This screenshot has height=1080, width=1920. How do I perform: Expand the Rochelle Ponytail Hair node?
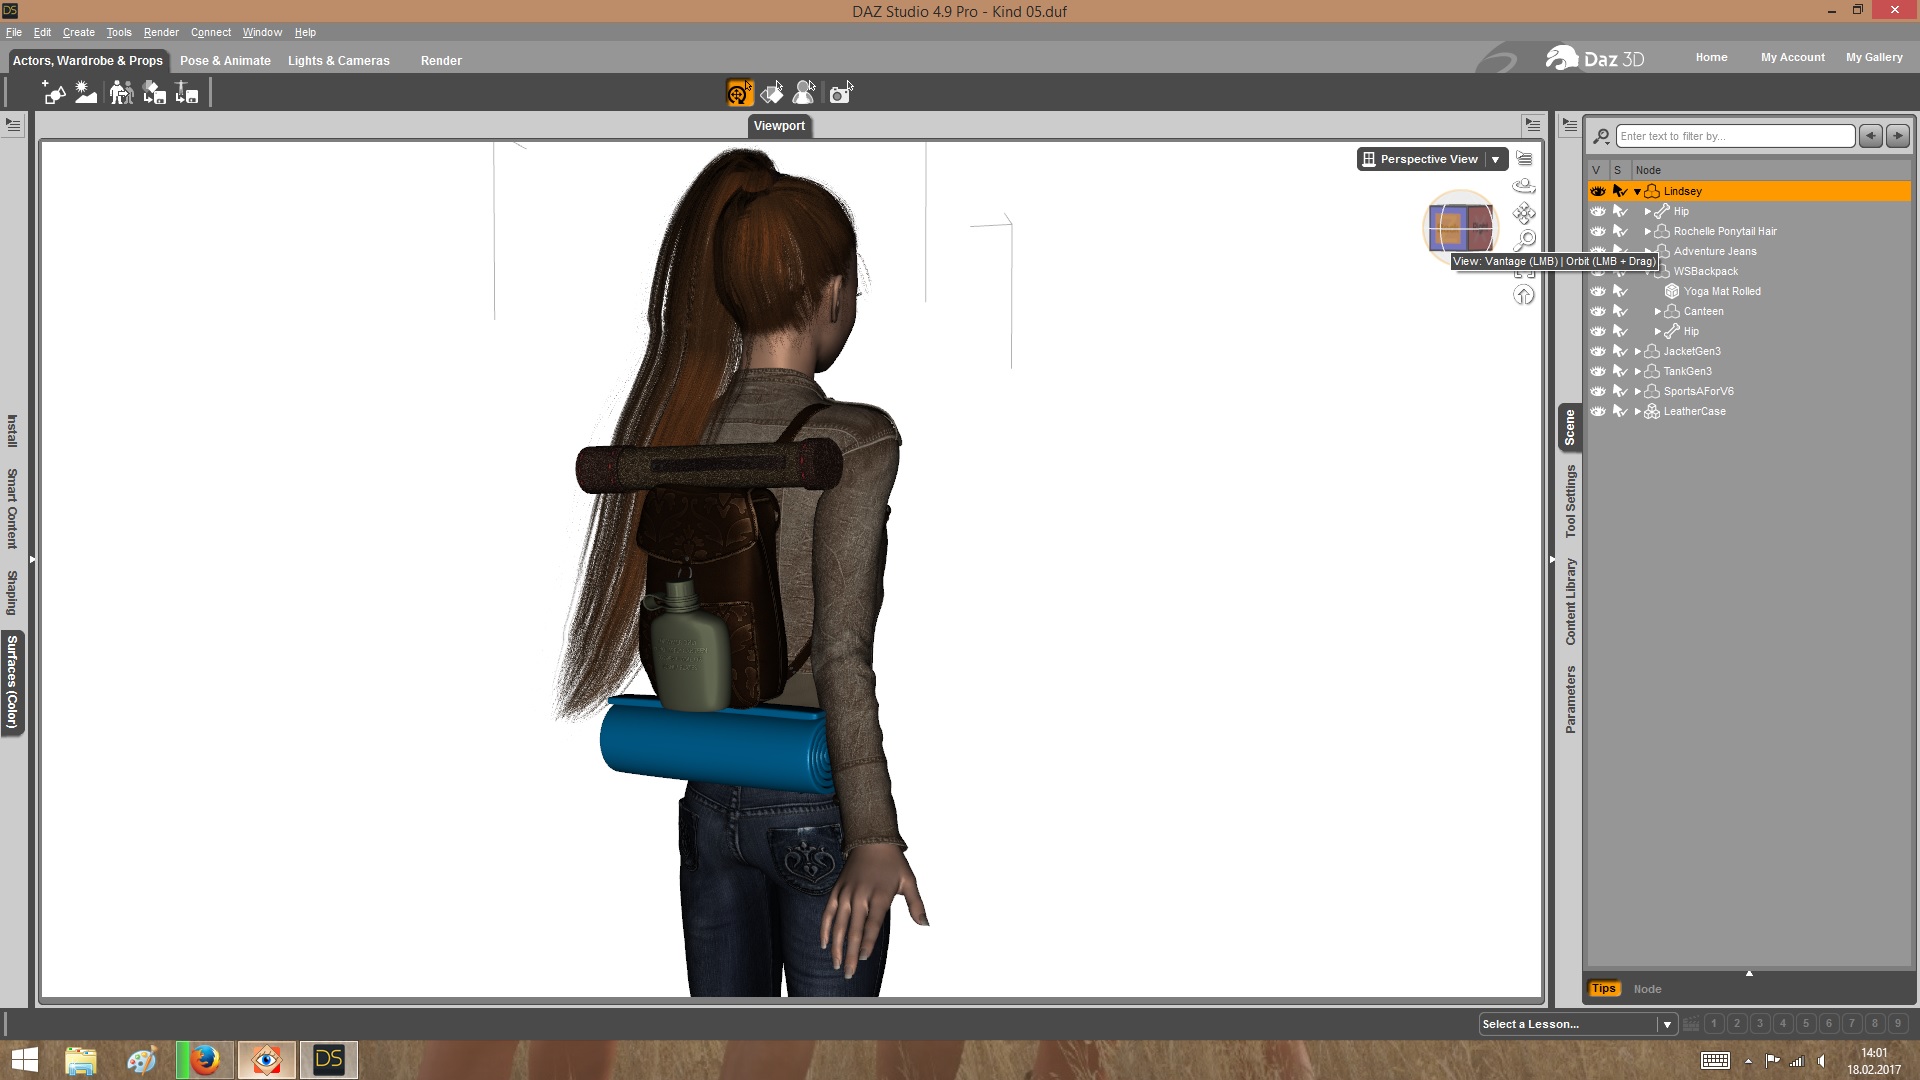[1647, 231]
